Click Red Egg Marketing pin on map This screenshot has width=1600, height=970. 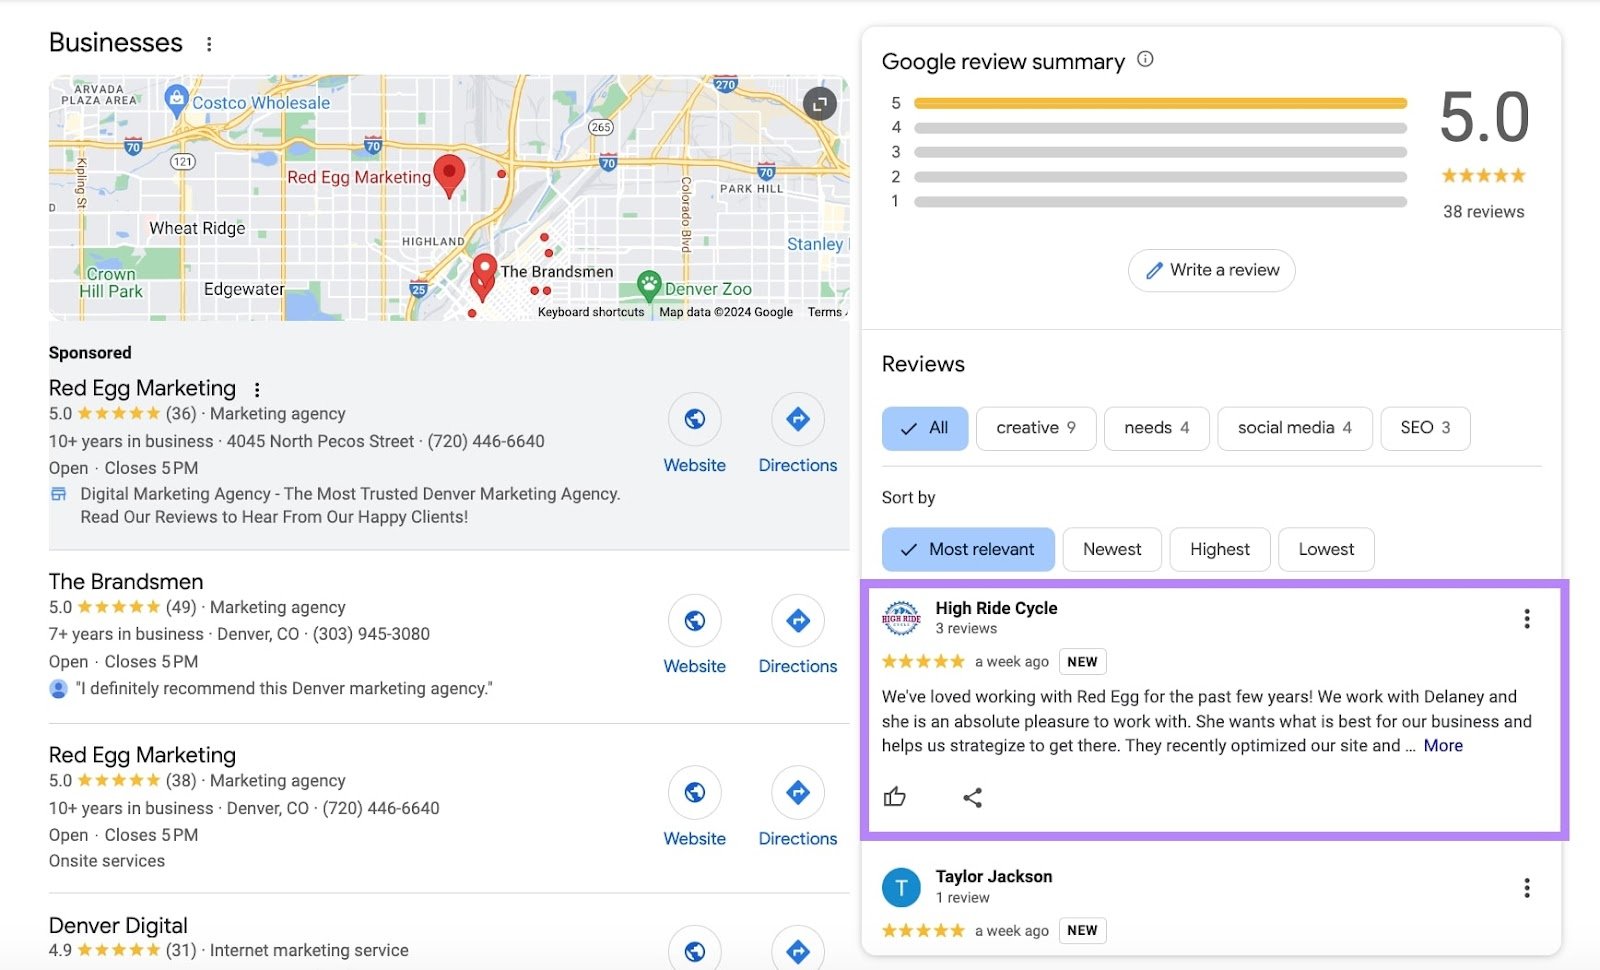[449, 174]
